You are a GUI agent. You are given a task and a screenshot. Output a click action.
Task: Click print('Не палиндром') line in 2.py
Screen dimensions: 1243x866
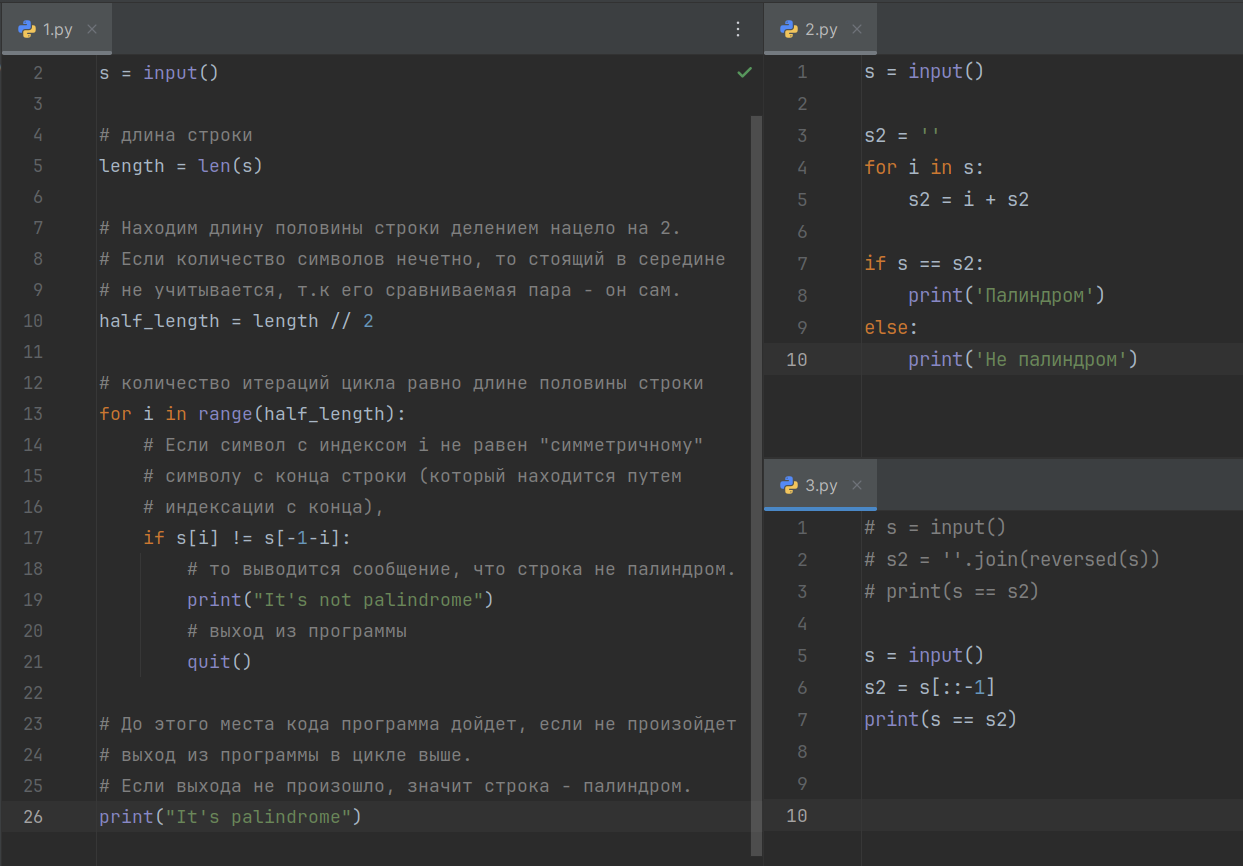1024,359
